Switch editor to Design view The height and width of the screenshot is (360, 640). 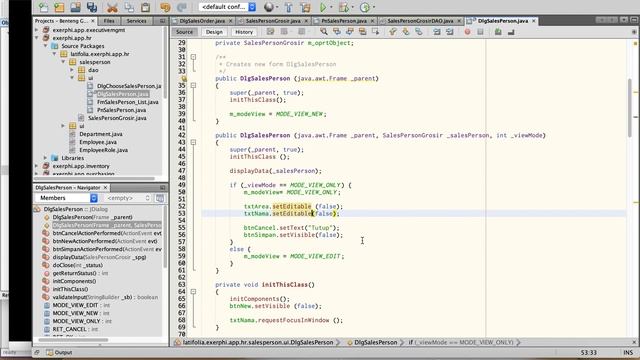(214, 32)
